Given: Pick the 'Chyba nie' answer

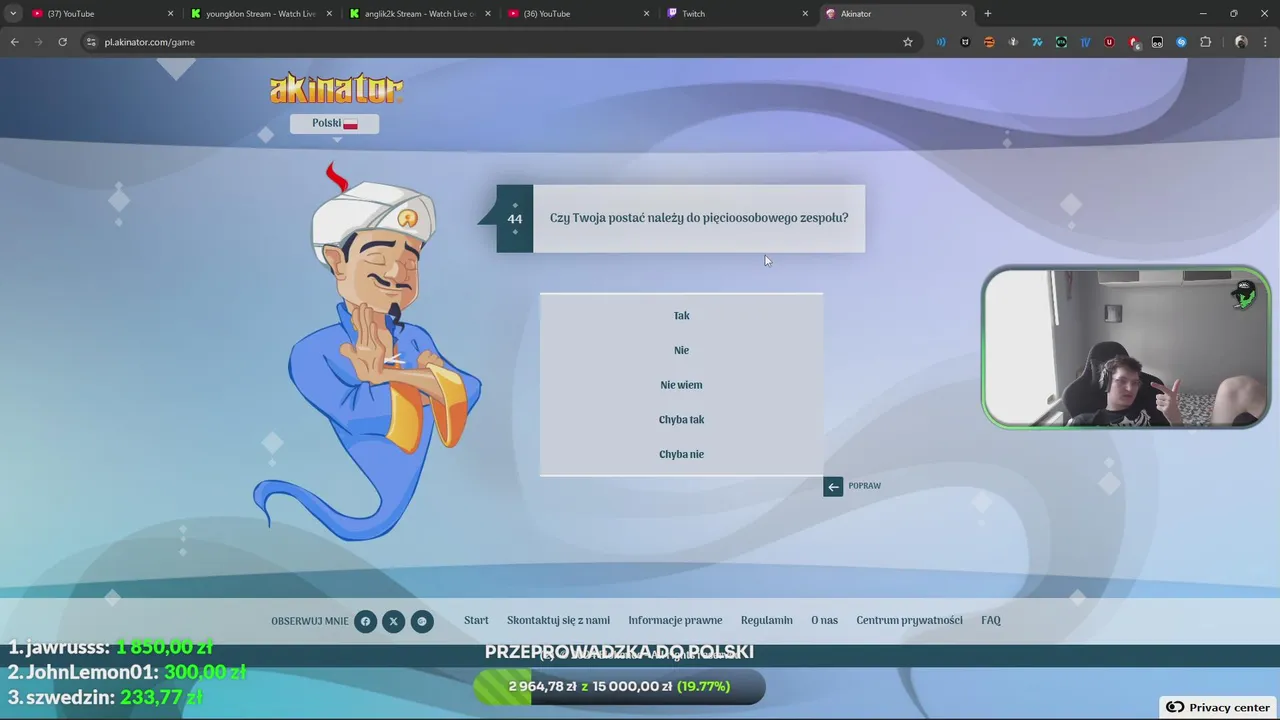Looking at the screenshot, I should [x=681, y=454].
